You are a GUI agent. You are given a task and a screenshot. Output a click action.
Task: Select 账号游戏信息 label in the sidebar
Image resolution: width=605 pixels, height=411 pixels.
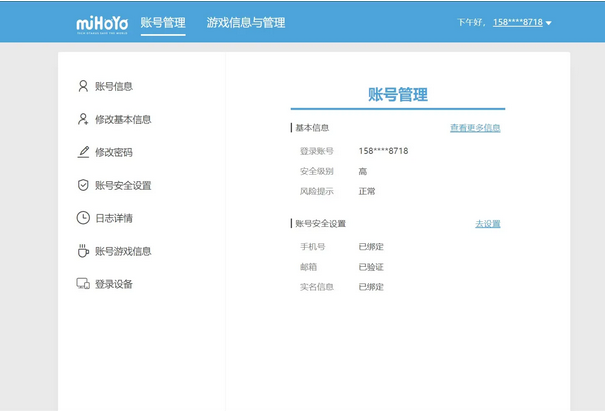[x=123, y=251]
